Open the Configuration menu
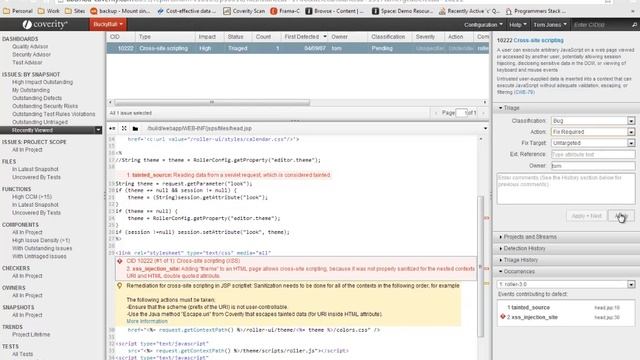640x360 pixels. (483, 25)
